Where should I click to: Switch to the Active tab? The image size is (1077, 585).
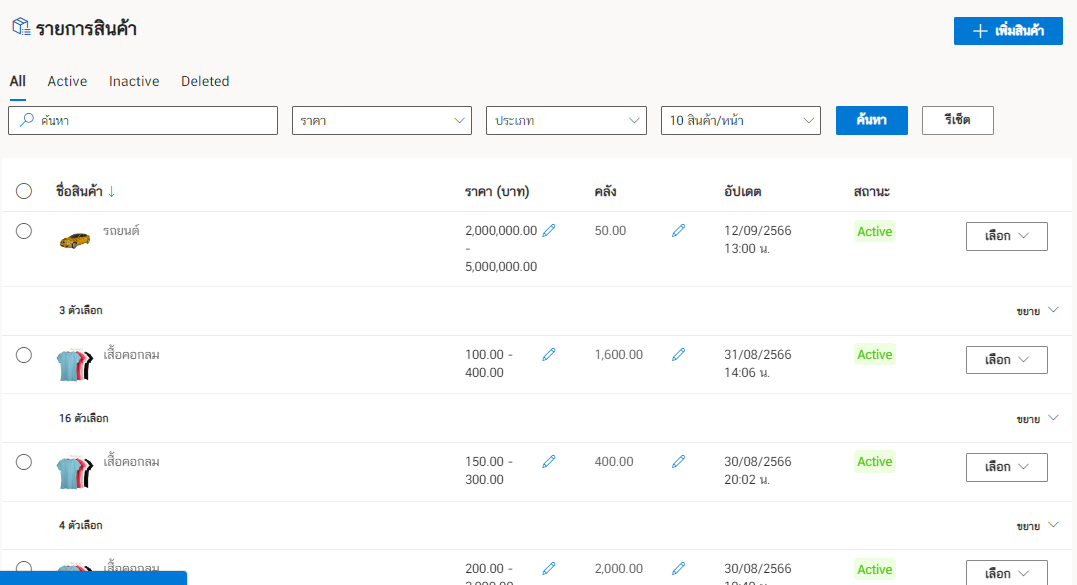point(67,81)
